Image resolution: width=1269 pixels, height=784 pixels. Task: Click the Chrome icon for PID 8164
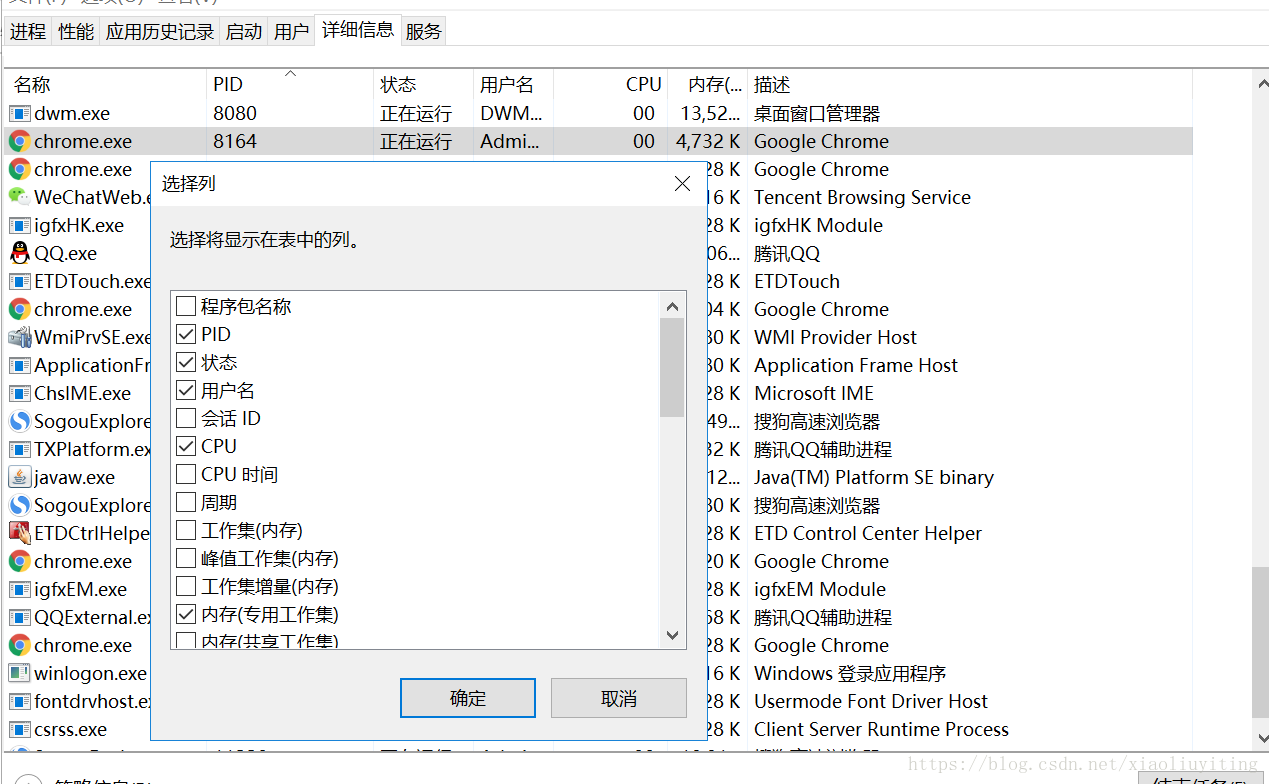19,141
